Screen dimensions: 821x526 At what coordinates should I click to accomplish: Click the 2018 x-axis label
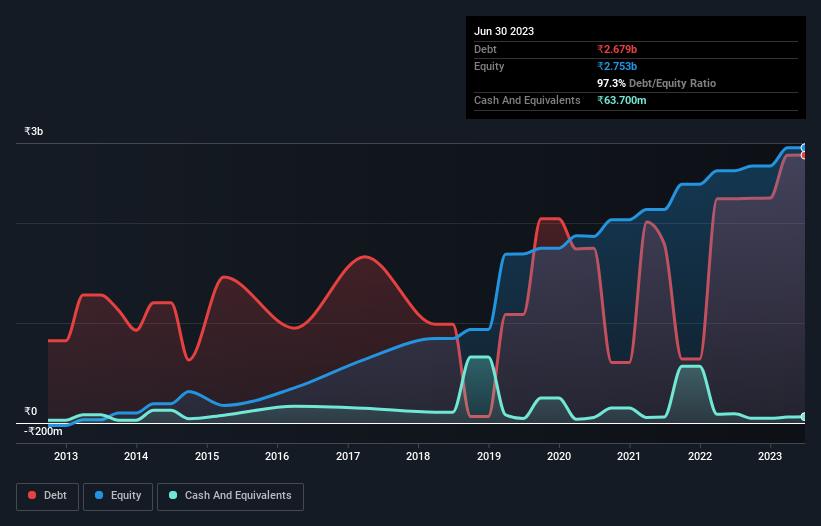point(418,456)
